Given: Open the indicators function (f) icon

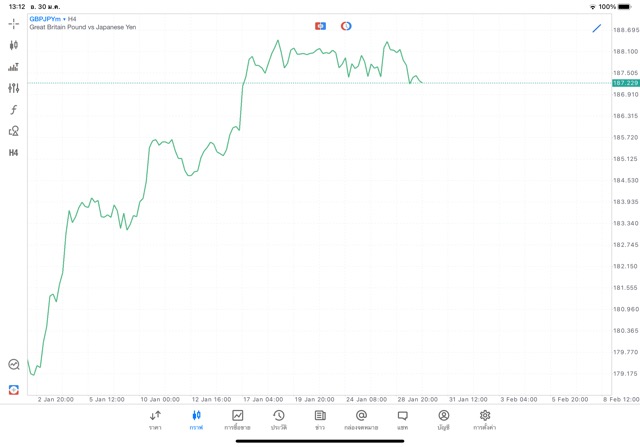Looking at the screenshot, I should tap(13, 110).
